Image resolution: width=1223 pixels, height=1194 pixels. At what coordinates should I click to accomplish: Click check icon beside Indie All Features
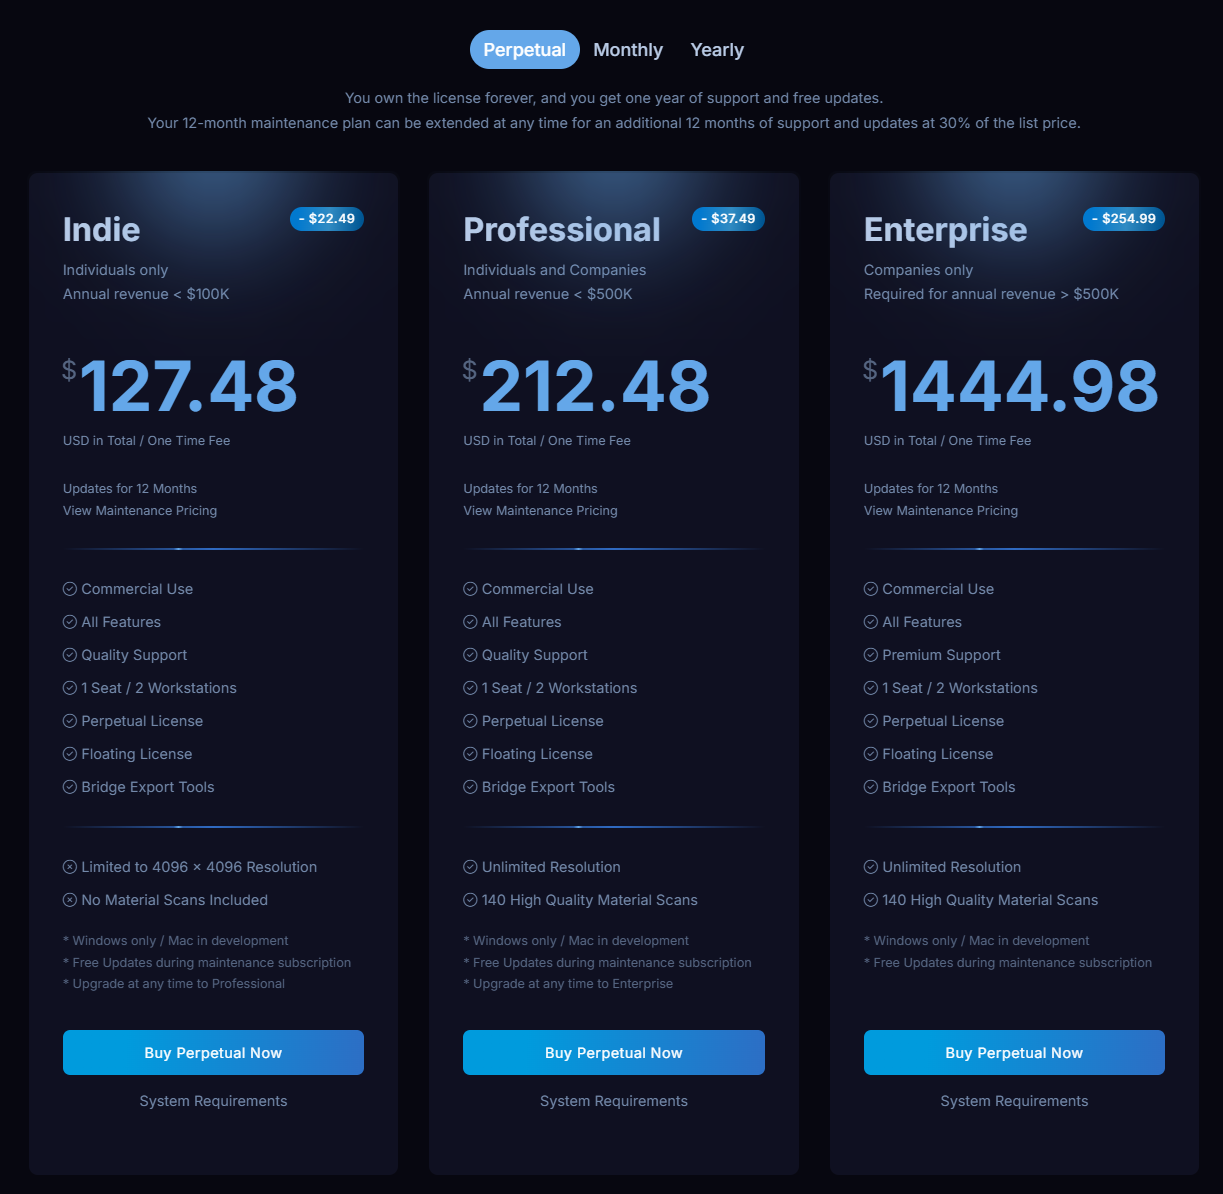[70, 622]
